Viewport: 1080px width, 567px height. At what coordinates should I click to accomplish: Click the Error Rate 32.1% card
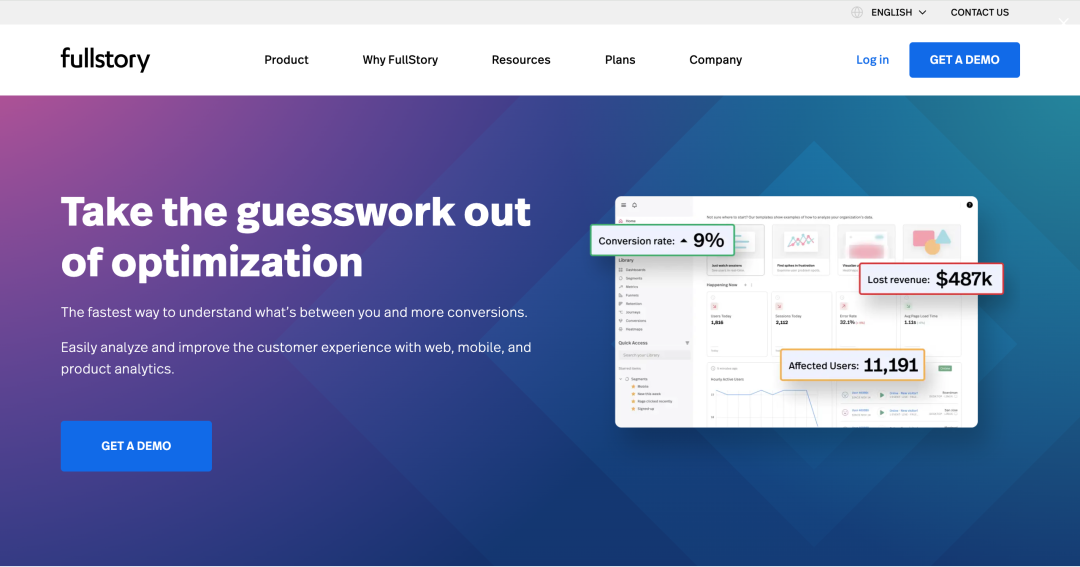(866, 323)
